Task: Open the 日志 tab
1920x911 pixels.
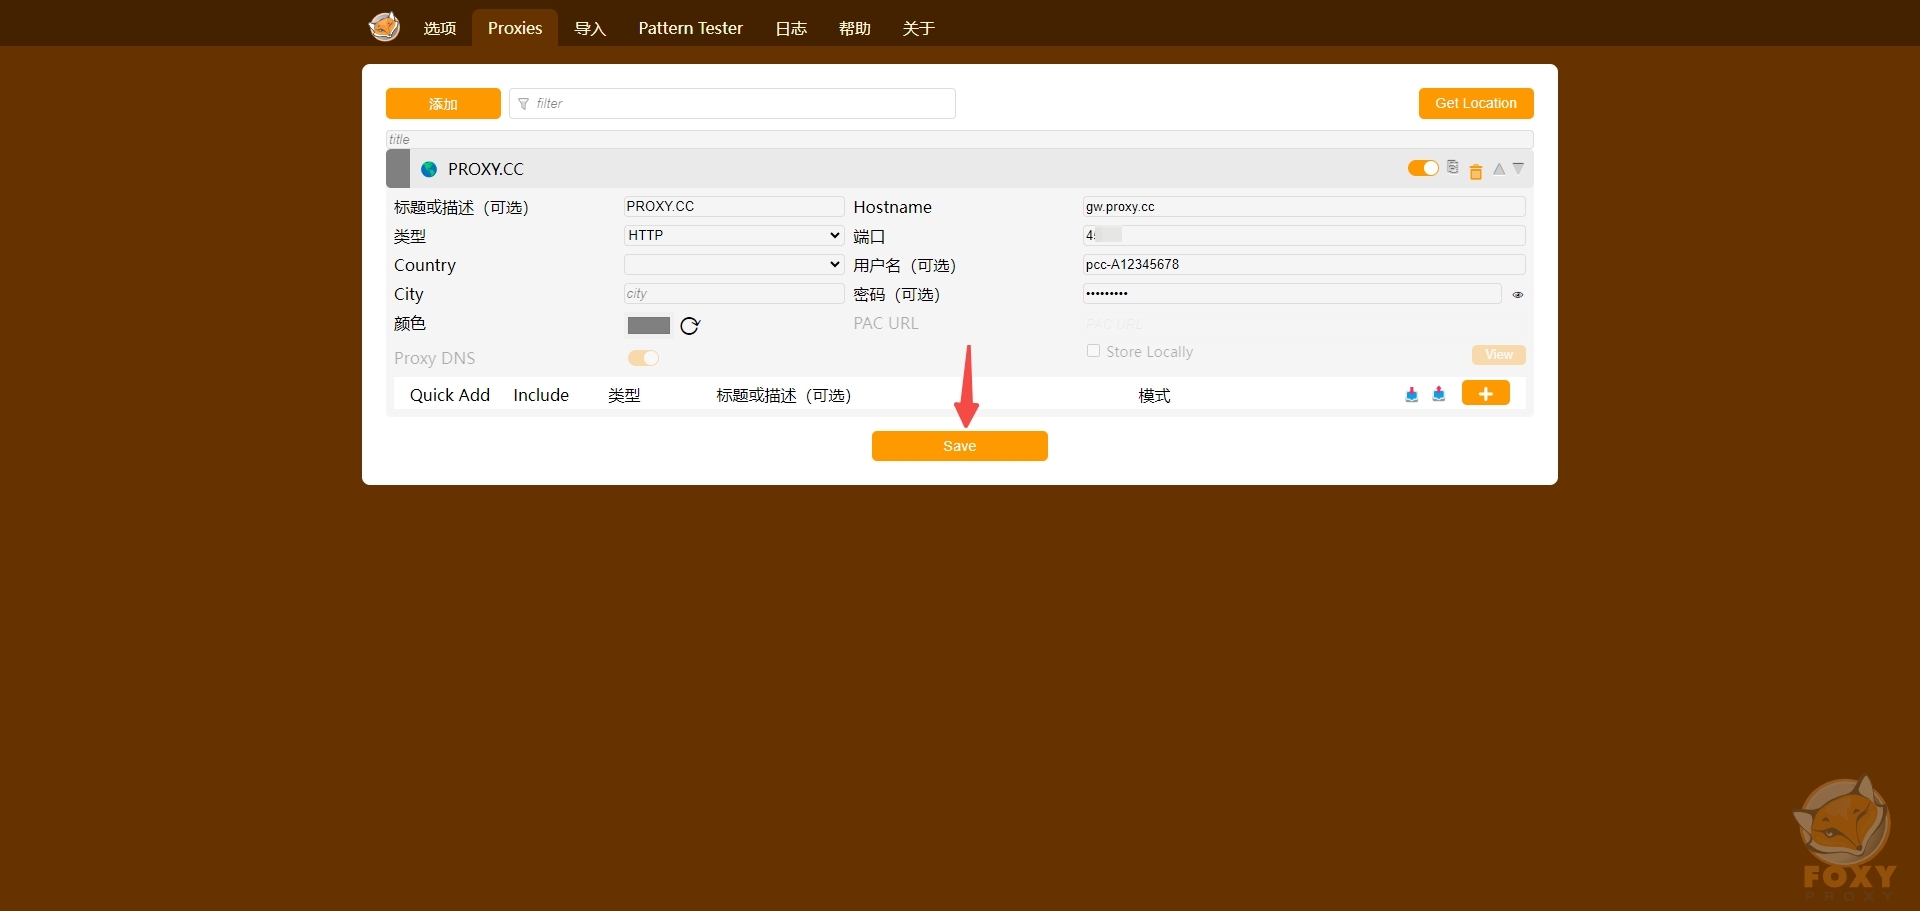Action: [x=791, y=28]
